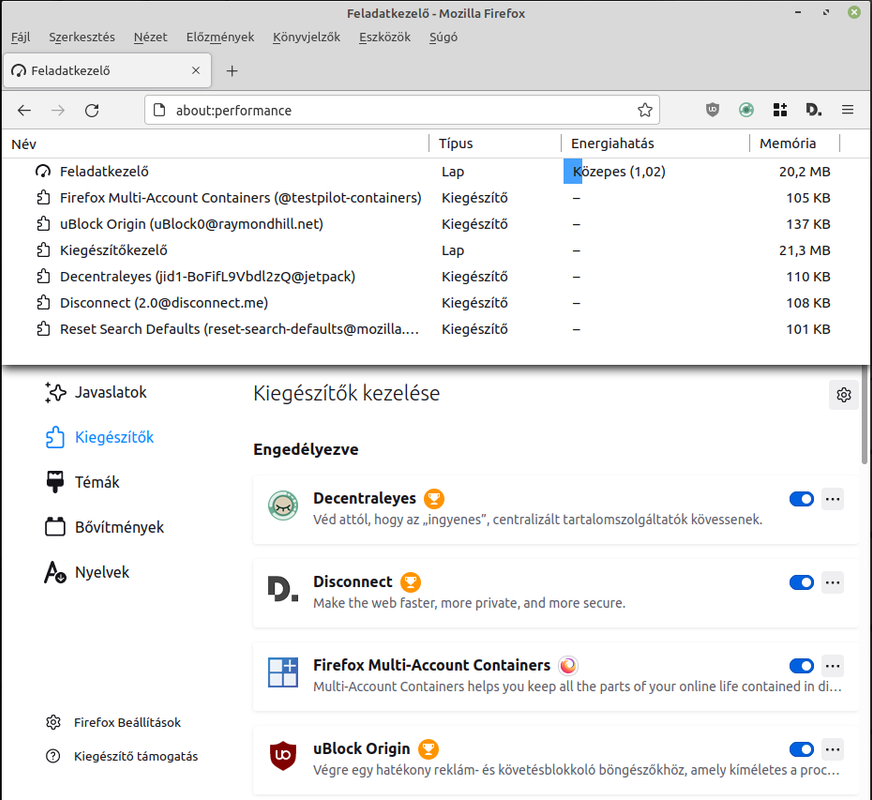Image resolution: width=872 pixels, height=800 pixels.
Task: Sort by the Energiahatás column header
Action: pyautogui.click(x=655, y=143)
